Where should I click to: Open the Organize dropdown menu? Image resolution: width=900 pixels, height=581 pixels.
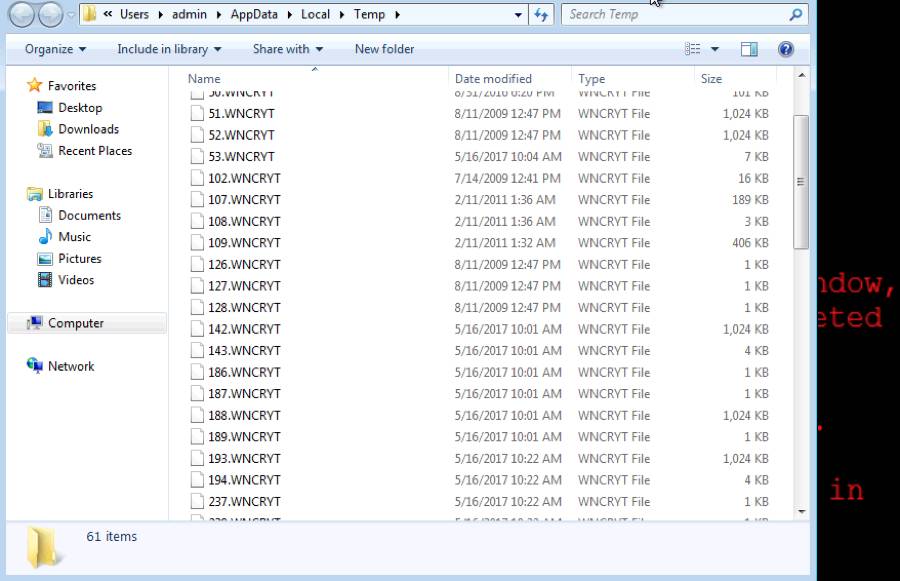(55, 49)
